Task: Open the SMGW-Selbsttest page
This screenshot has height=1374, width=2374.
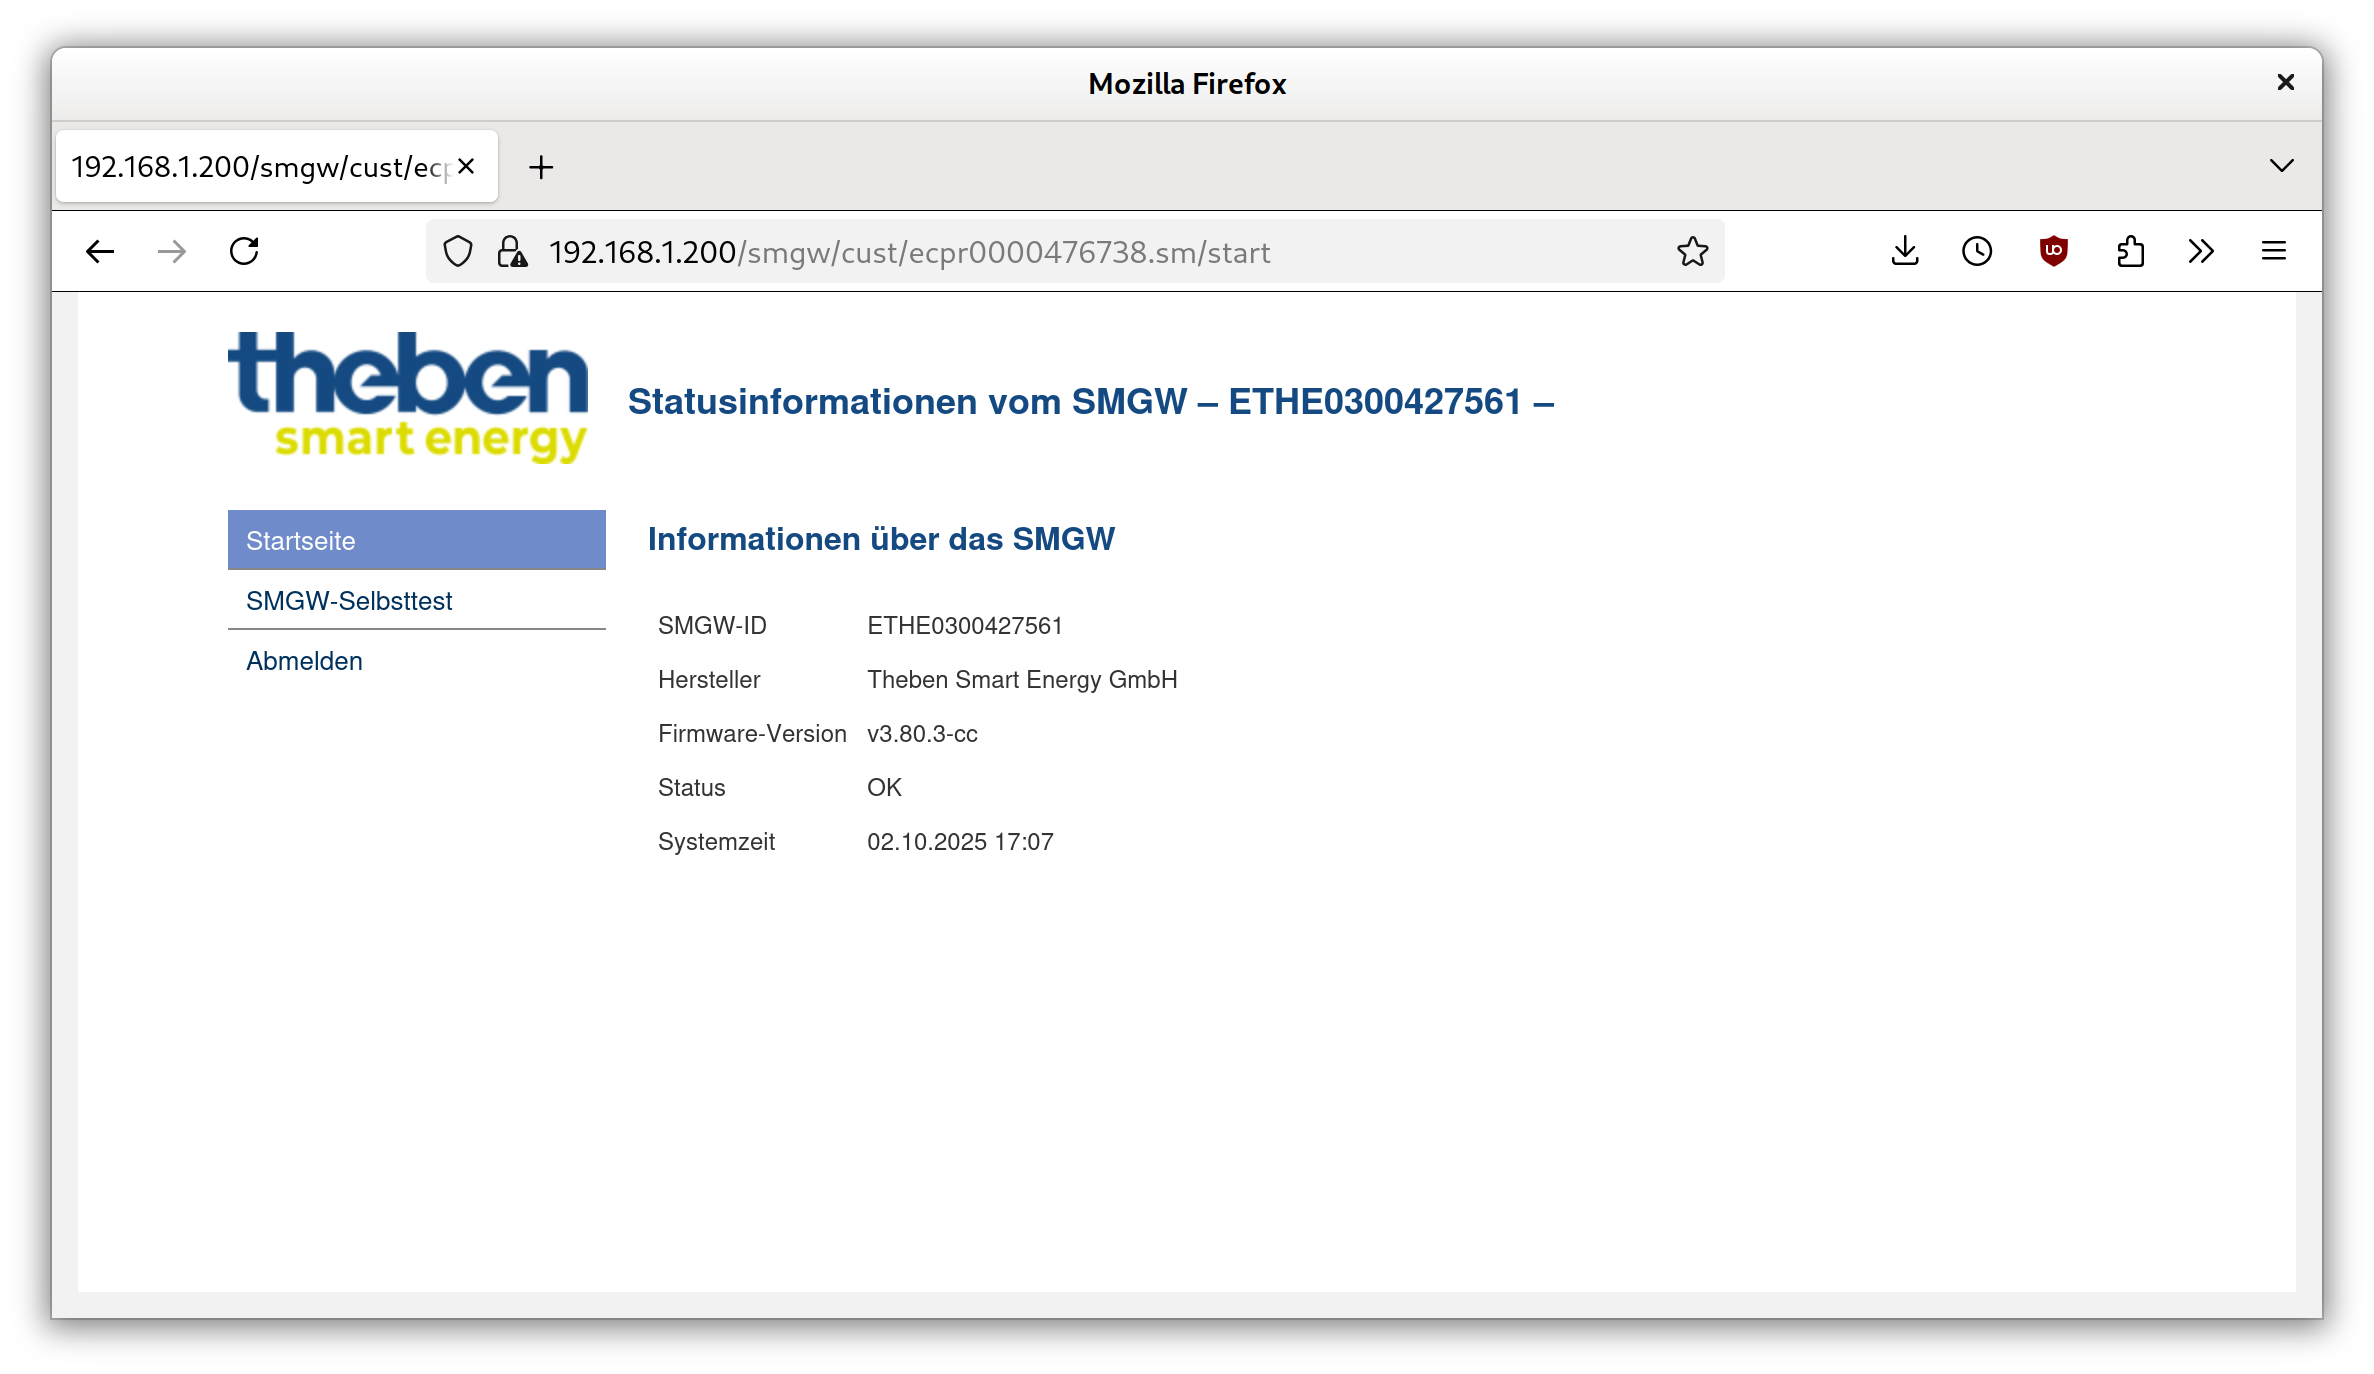Action: (349, 601)
